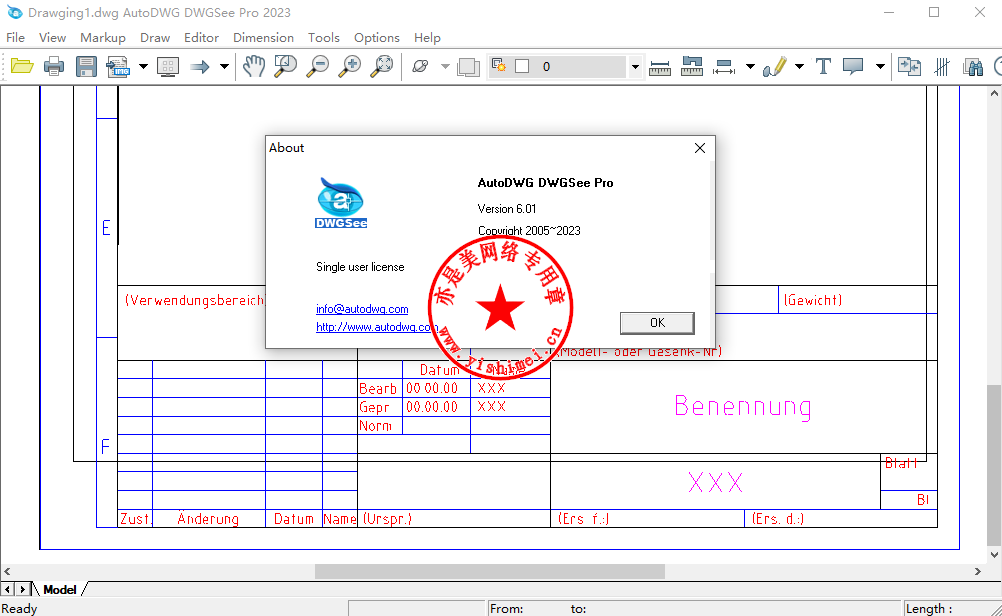Expand the callout bubble dropdown arrow

click(880, 66)
